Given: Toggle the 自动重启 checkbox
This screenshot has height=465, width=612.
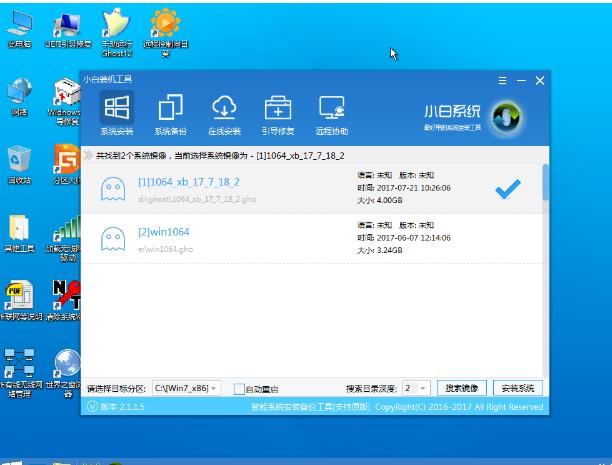Looking at the screenshot, I should pyautogui.click(x=239, y=389).
